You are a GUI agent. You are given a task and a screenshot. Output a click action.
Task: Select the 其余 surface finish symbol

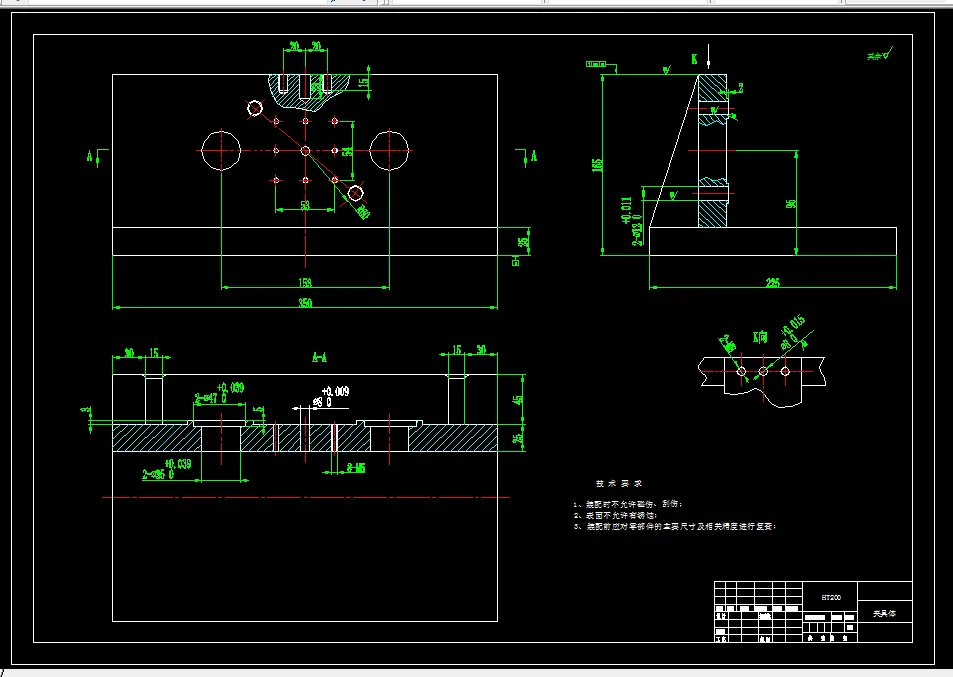coord(879,55)
